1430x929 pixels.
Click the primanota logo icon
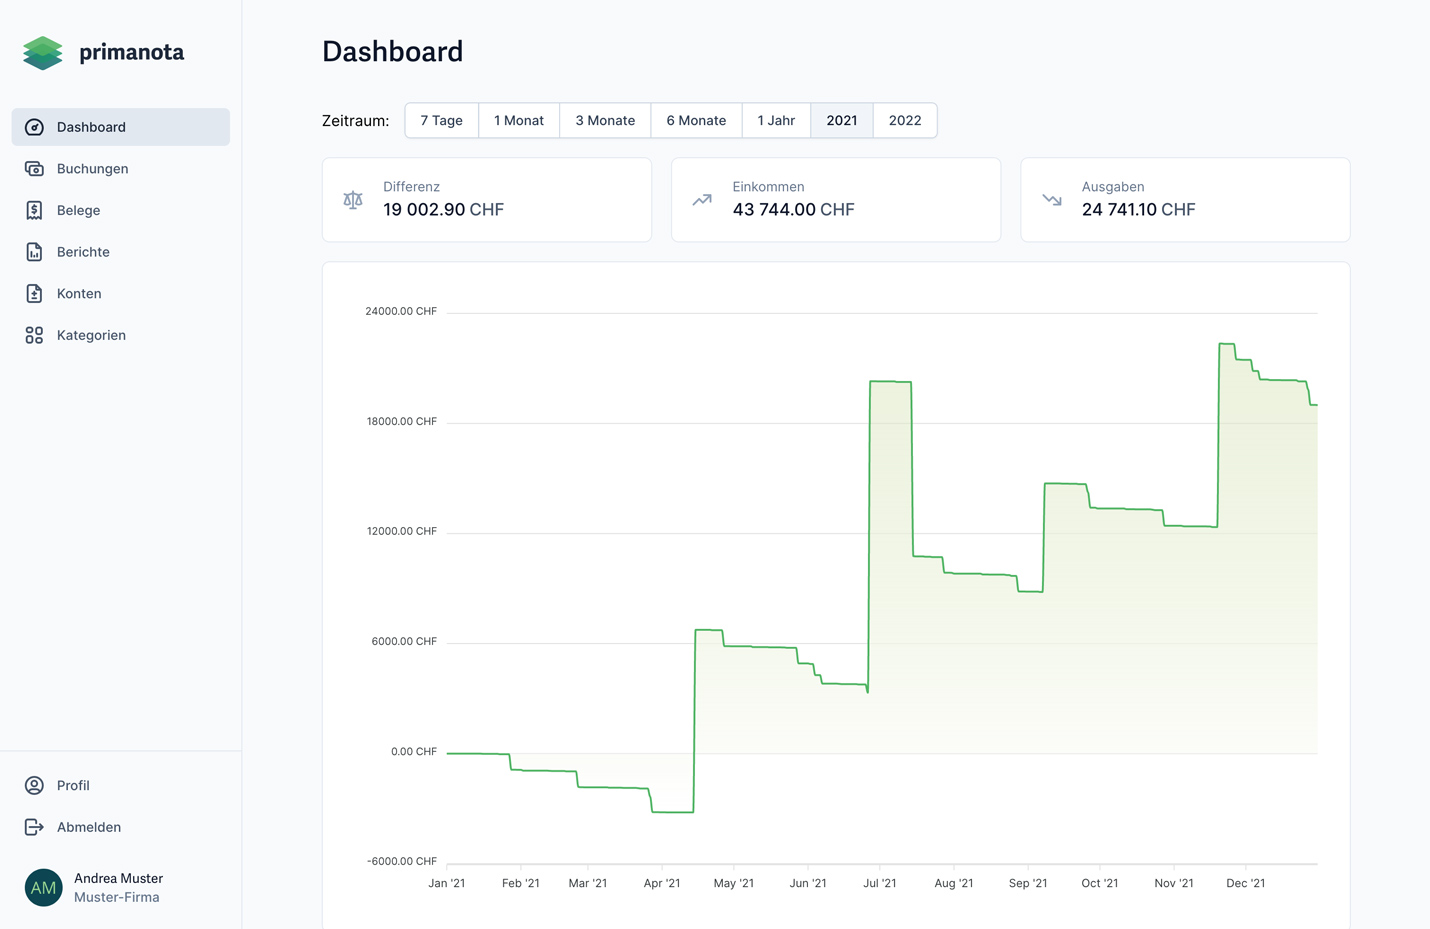[43, 53]
